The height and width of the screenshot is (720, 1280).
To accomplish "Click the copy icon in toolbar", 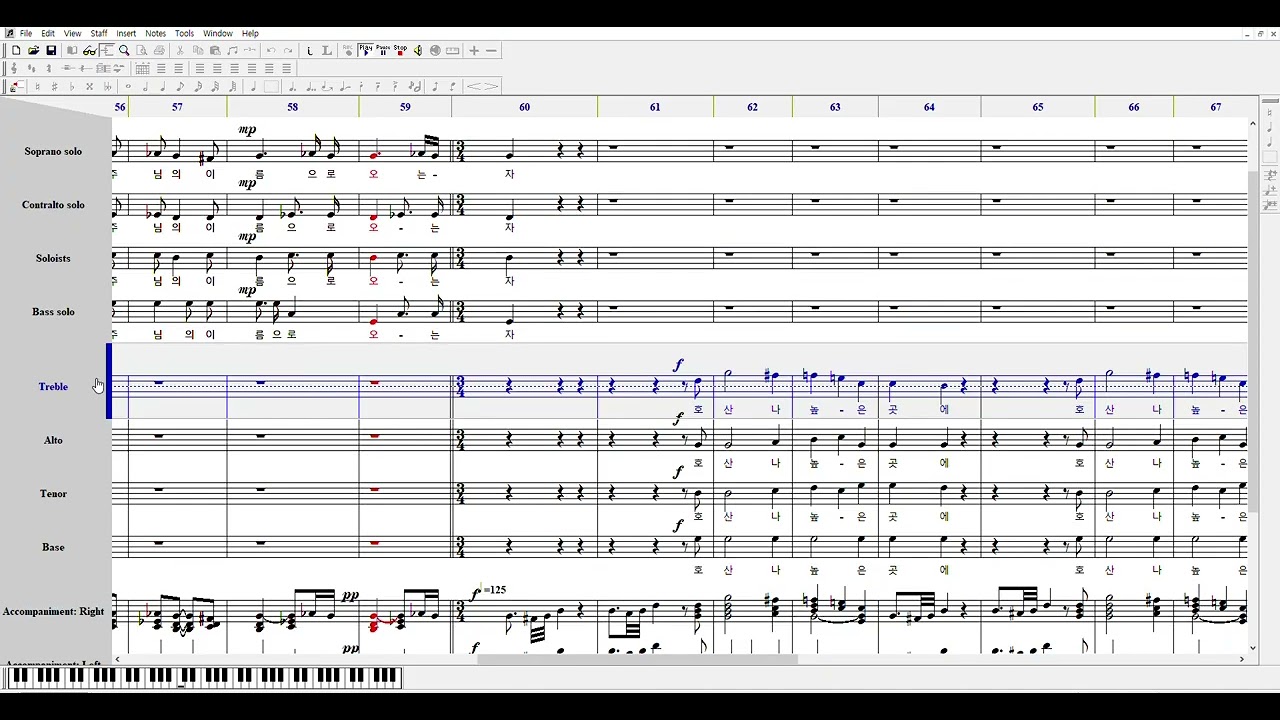I will pyautogui.click(x=198, y=50).
